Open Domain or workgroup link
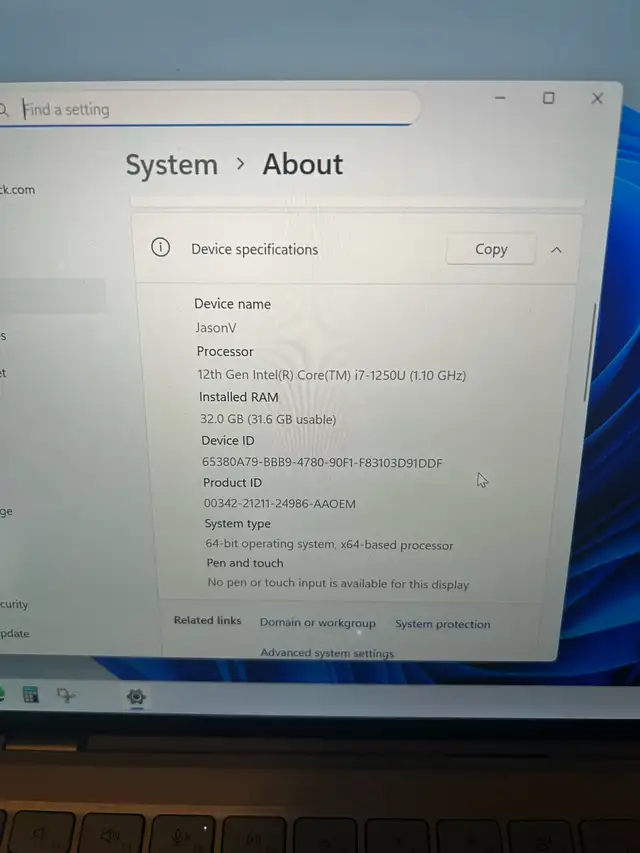The height and width of the screenshot is (853, 640). coord(317,623)
